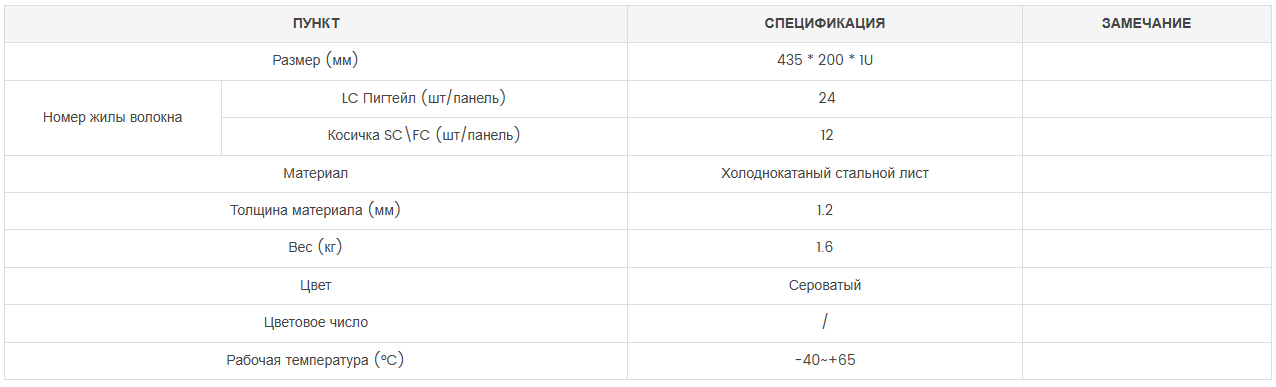Click Холоднокатаный стальной лист text
Viewport: 1276px width, 387px height.
[825, 173]
